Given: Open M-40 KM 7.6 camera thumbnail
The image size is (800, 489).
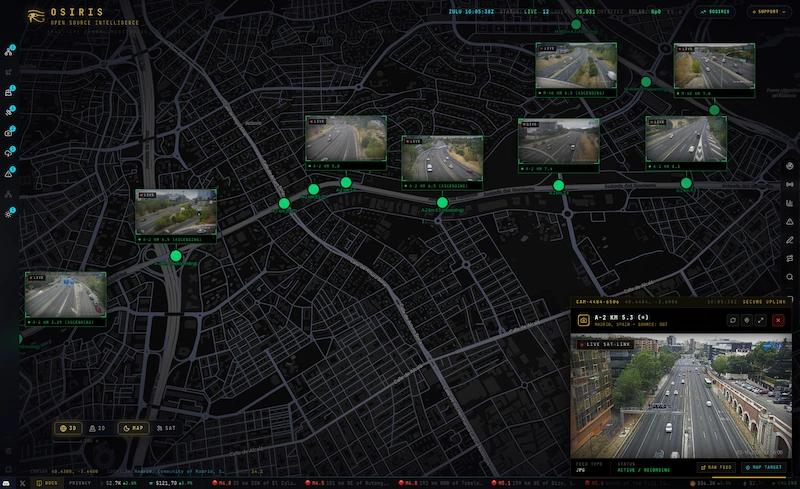Looking at the screenshot, I should click(714, 70).
